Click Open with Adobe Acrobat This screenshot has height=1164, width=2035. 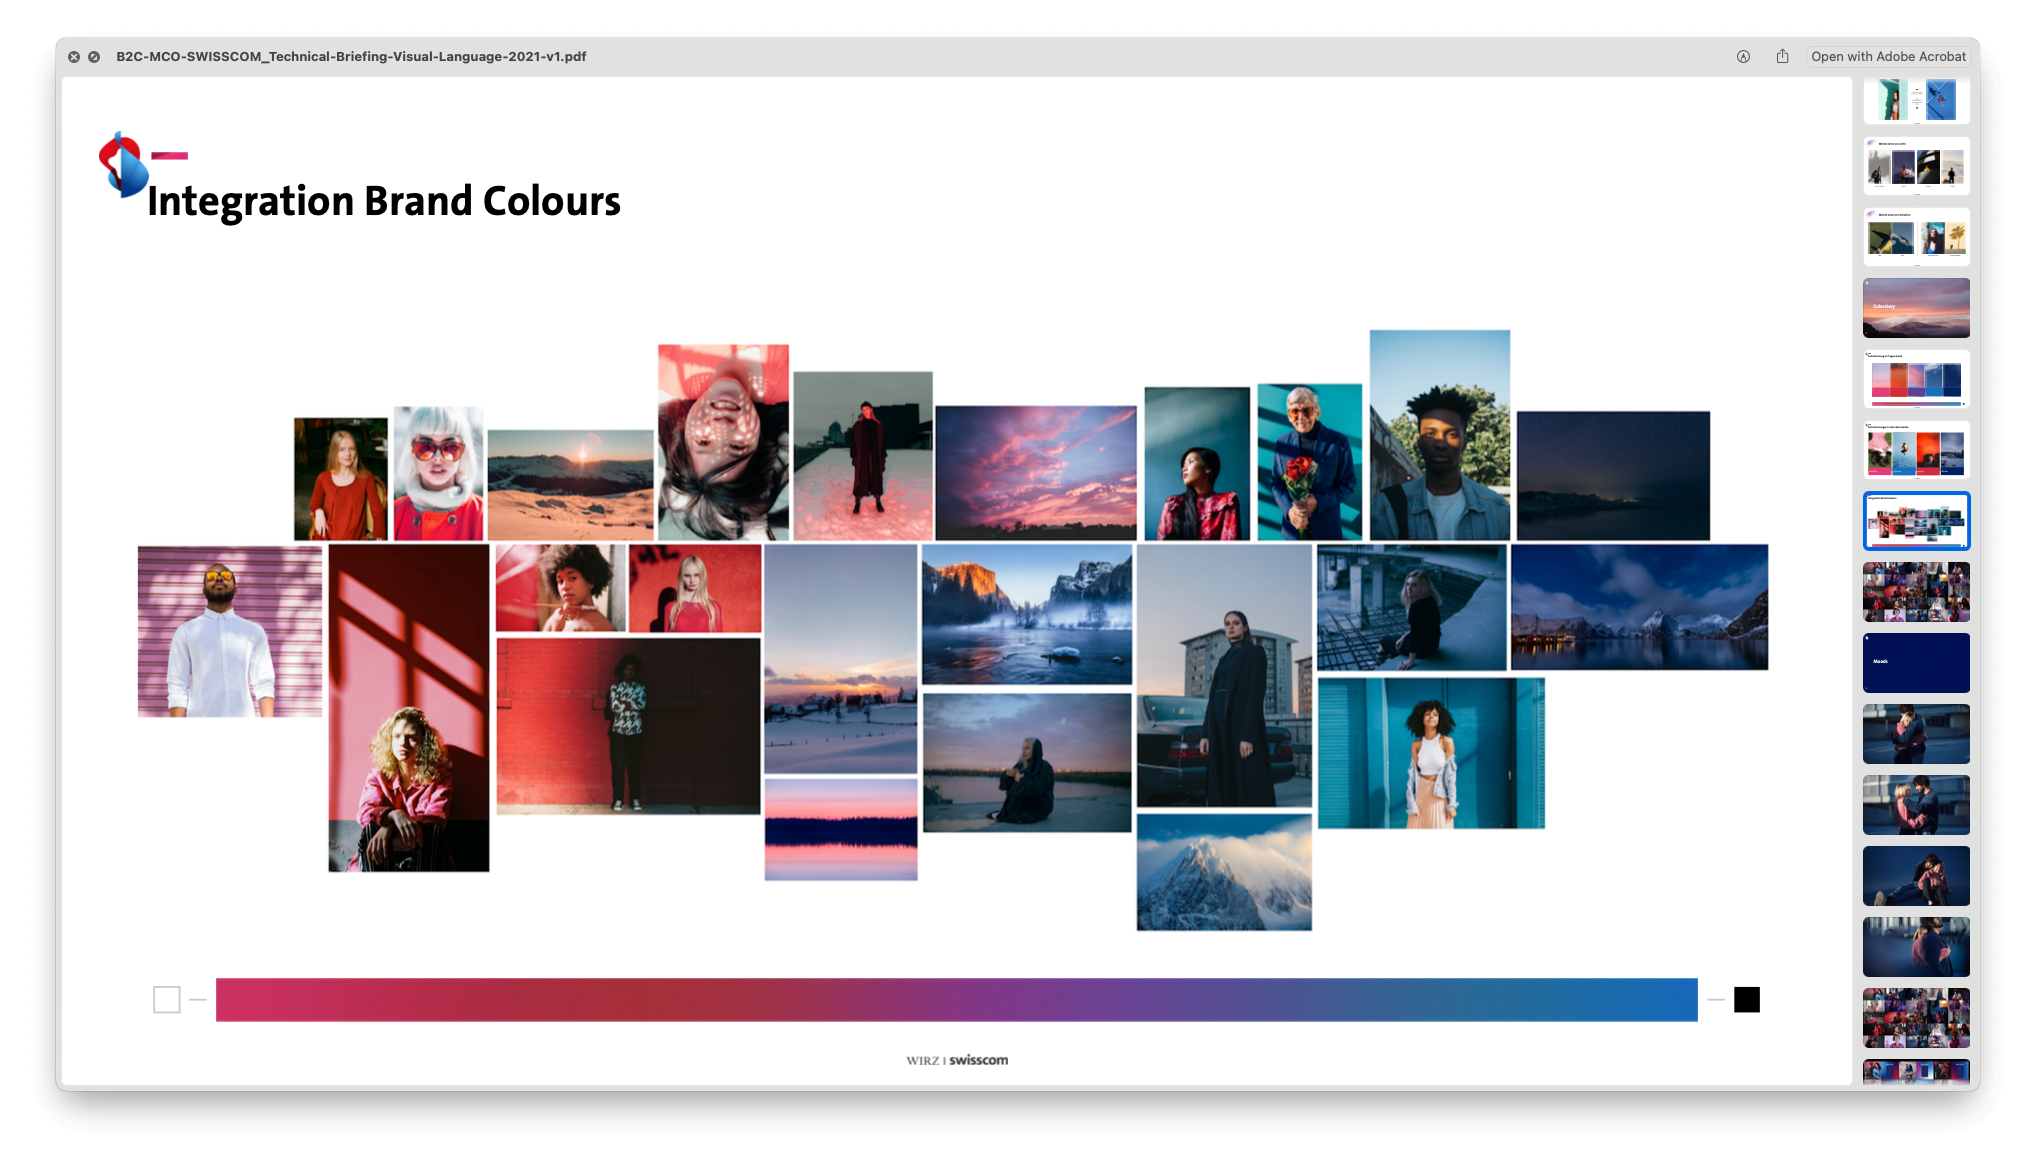[1887, 57]
